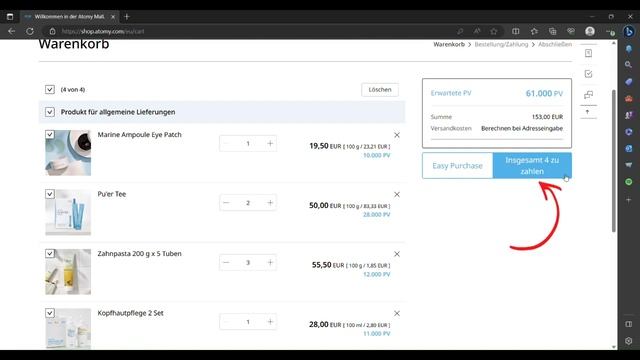Go back using the browser back arrow
This screenshot has height=360, width=640.
11,31
